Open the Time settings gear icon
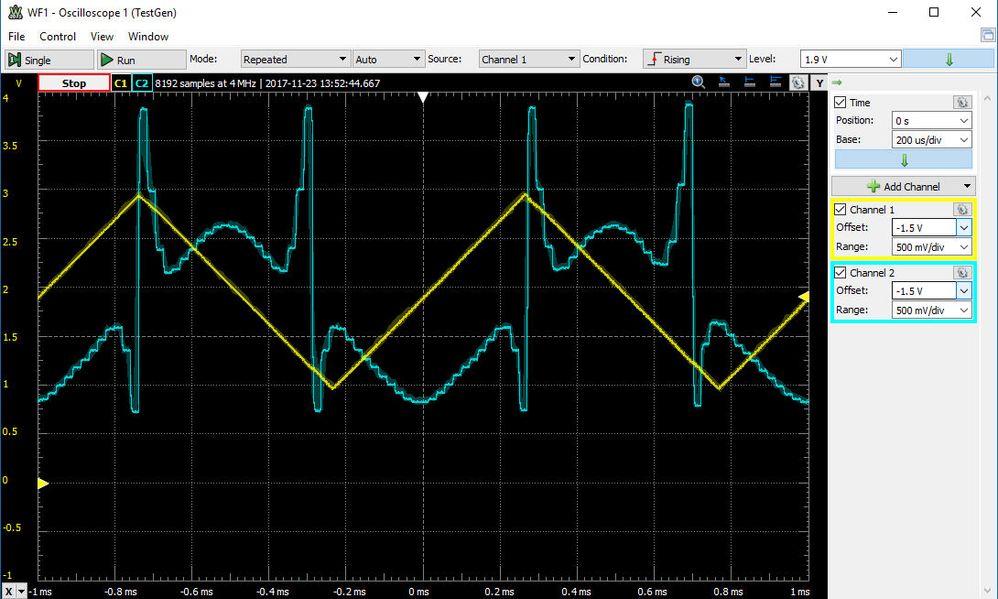The height and width of the screenshot is (599, 998). (x=962, y=102)
